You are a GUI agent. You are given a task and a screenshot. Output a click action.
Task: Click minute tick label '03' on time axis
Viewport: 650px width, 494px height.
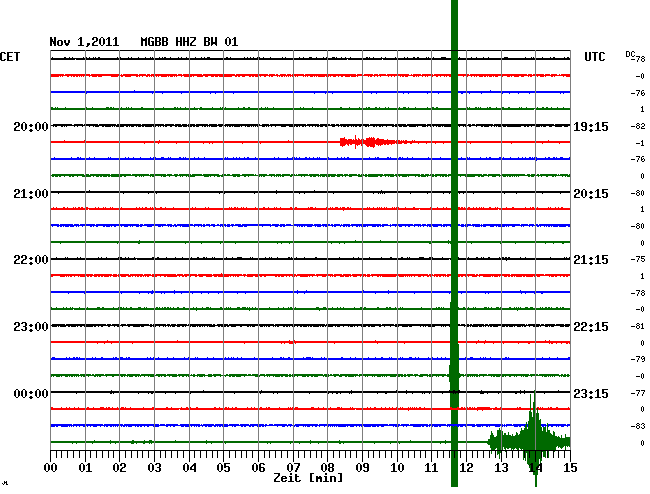(154, 468)
